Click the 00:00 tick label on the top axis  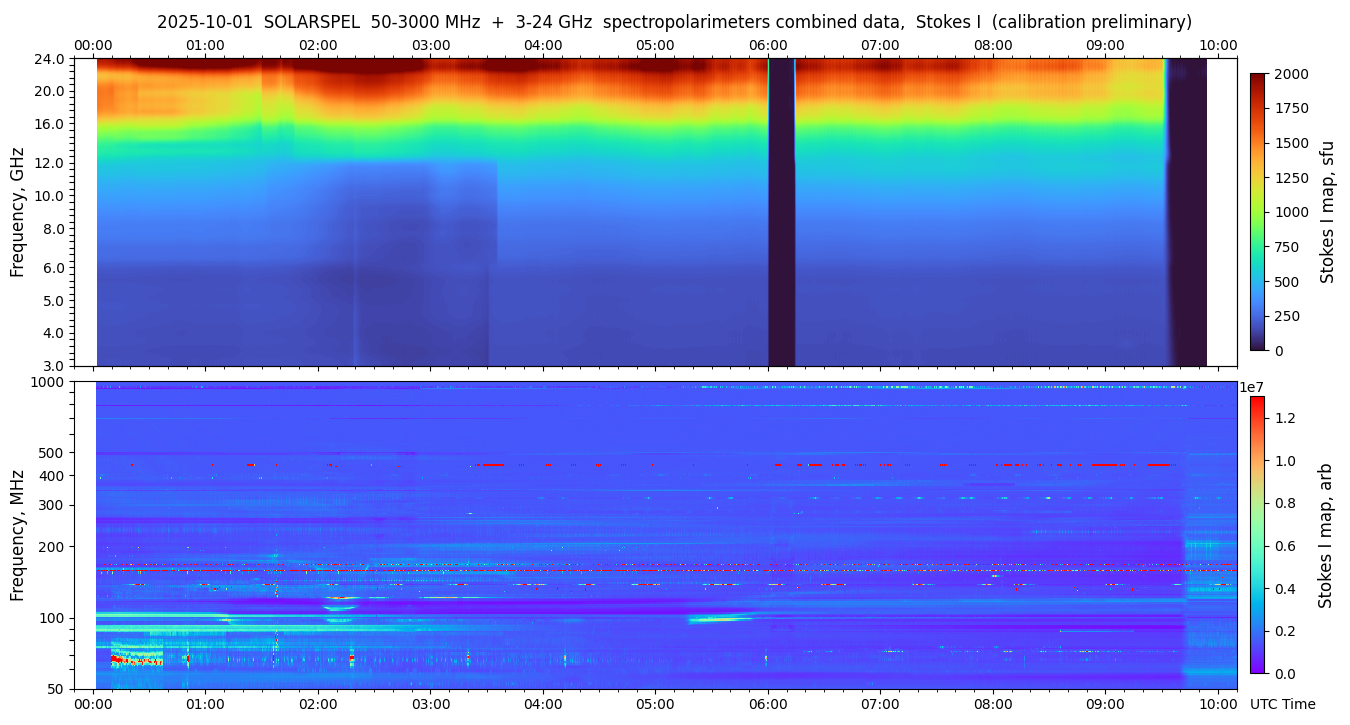pos(93,45)
